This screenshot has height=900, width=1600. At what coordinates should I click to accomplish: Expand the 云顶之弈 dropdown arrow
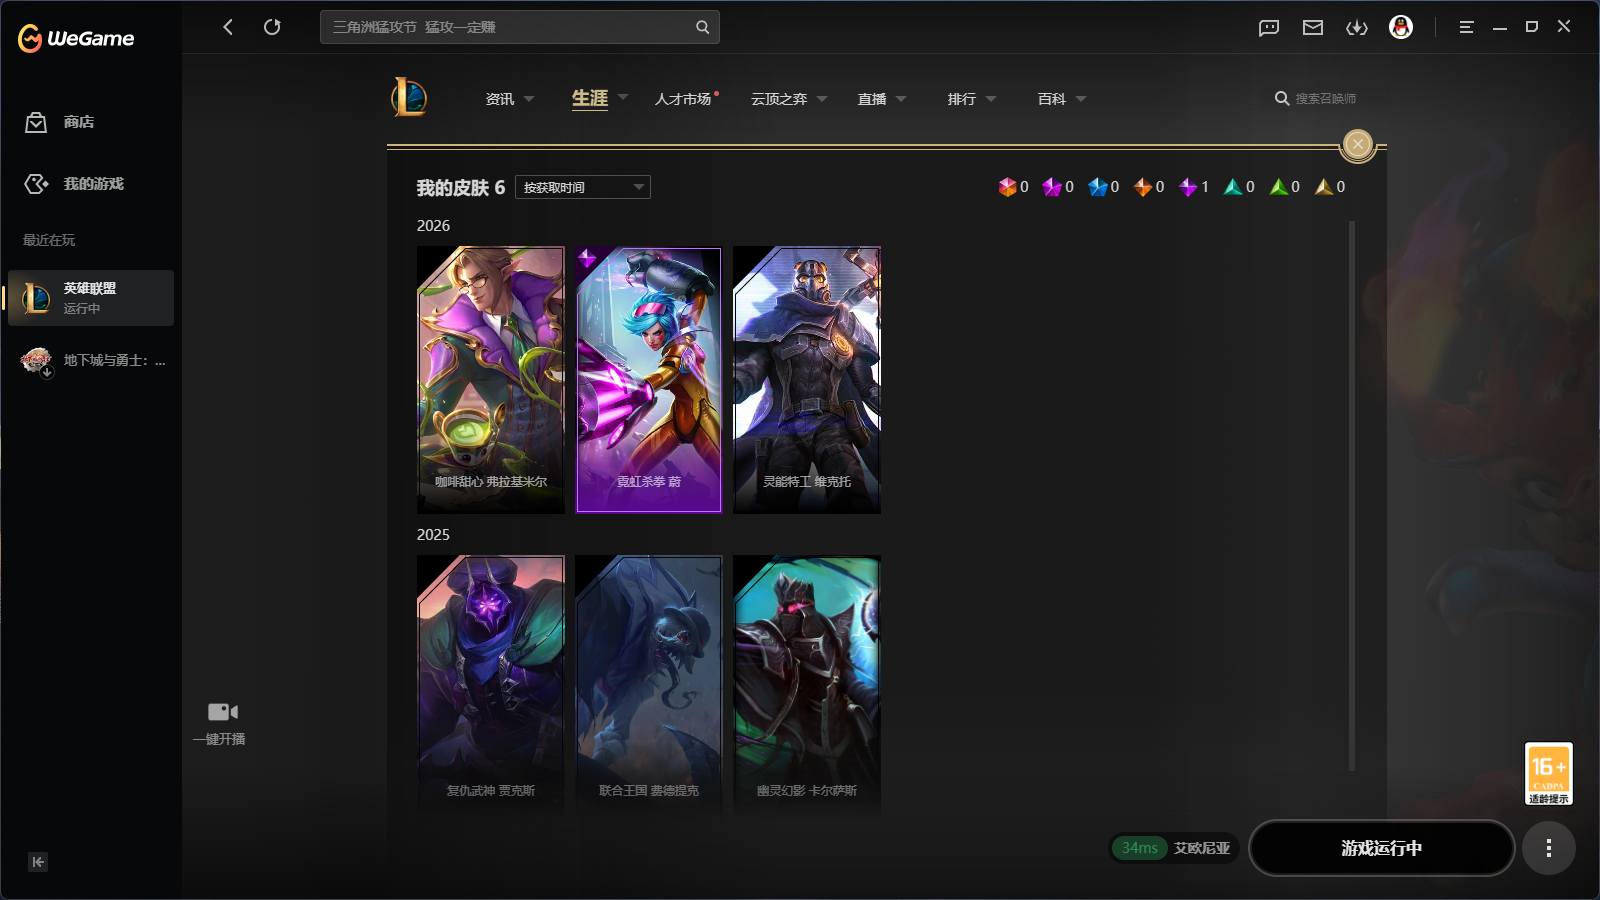(x=822, y=99)
